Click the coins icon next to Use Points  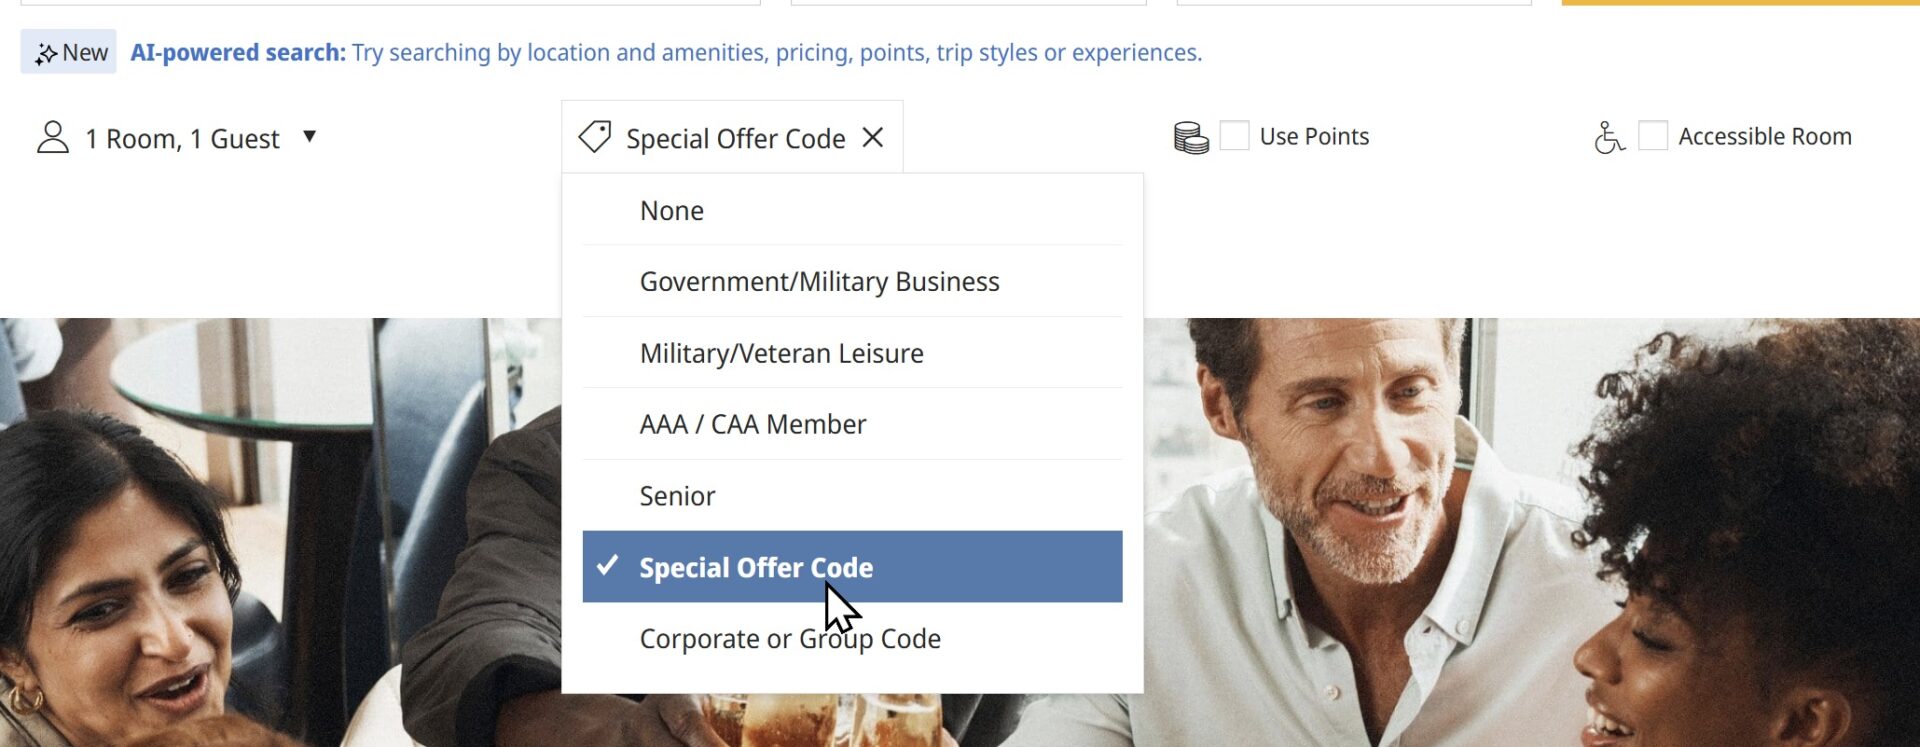(x=1191, y=136)
